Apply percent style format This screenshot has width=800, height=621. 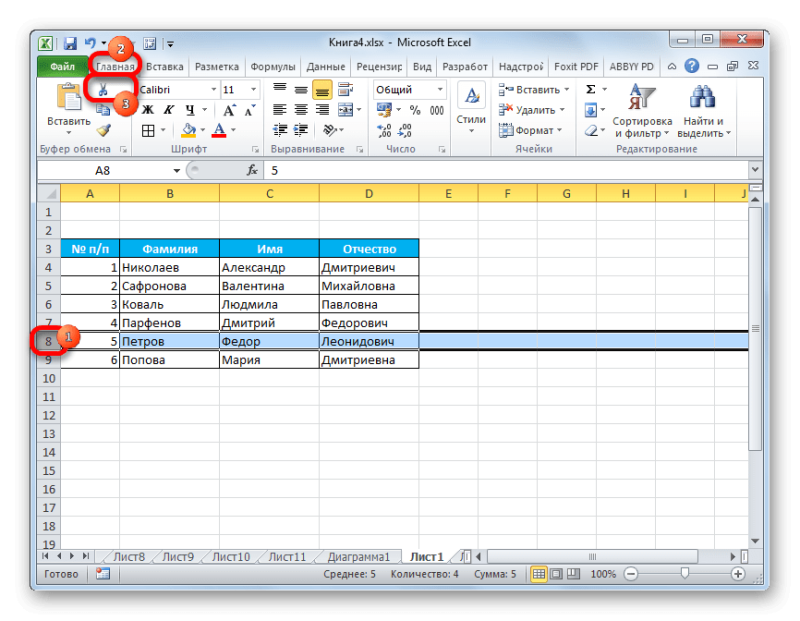click(415, 110)
